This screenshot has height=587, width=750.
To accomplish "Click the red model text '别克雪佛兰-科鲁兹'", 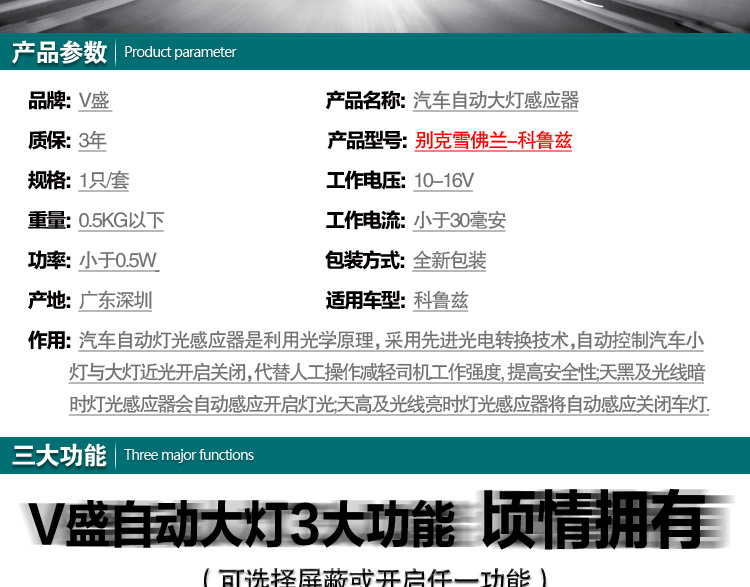I will click(x=493, y=141).
